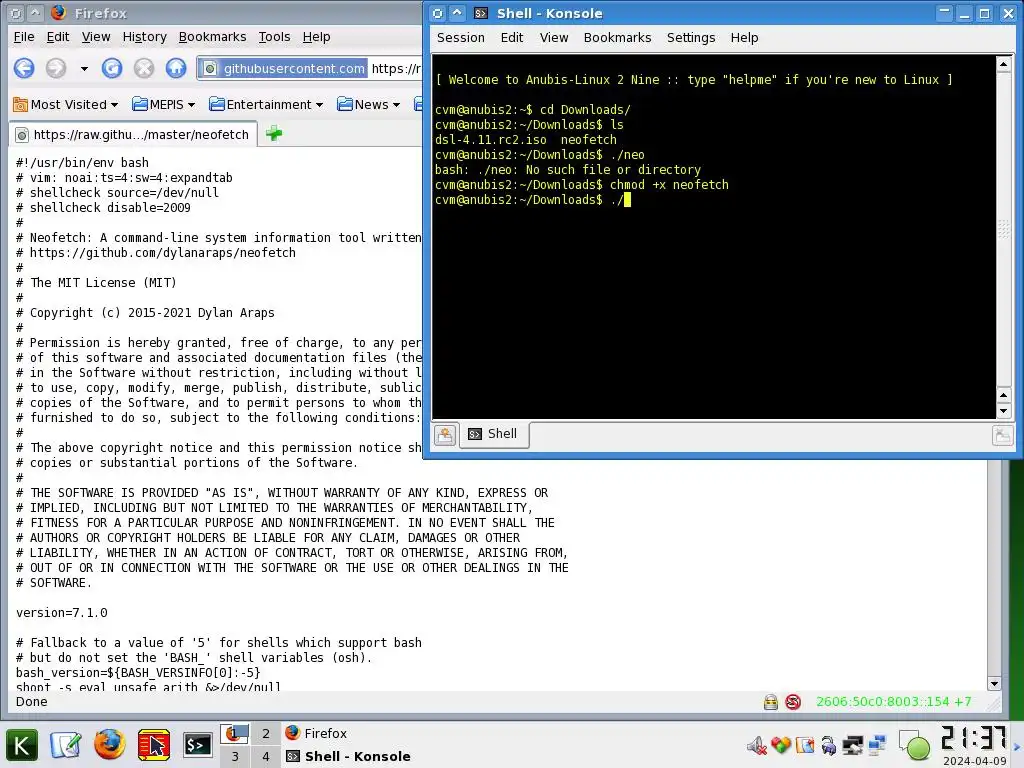Screen dimensions: 1024x768
Task: Click the clipboard tray icon (Klipper)
Action: click(x=805, y=745)
